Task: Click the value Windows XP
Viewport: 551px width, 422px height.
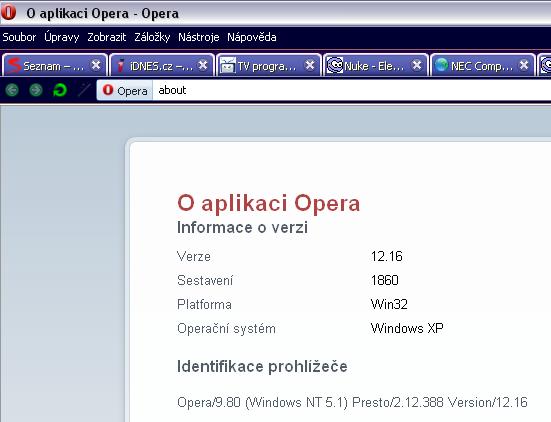Action: (407, 328)
